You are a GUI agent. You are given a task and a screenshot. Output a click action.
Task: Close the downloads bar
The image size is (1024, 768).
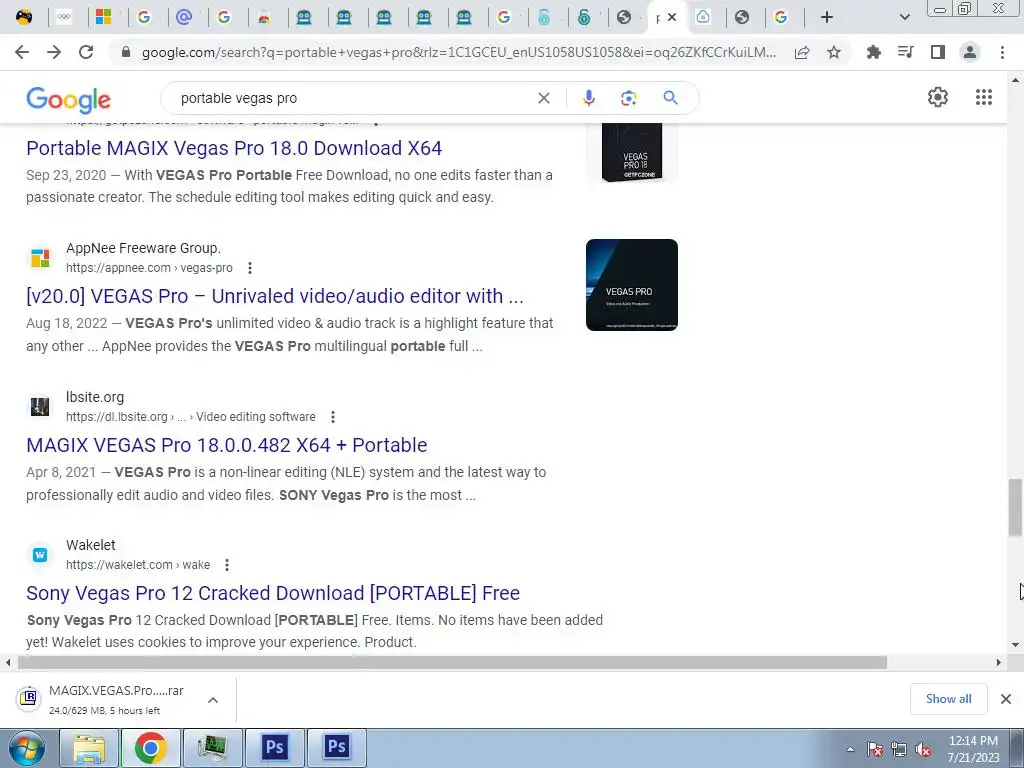[1006, 699]
